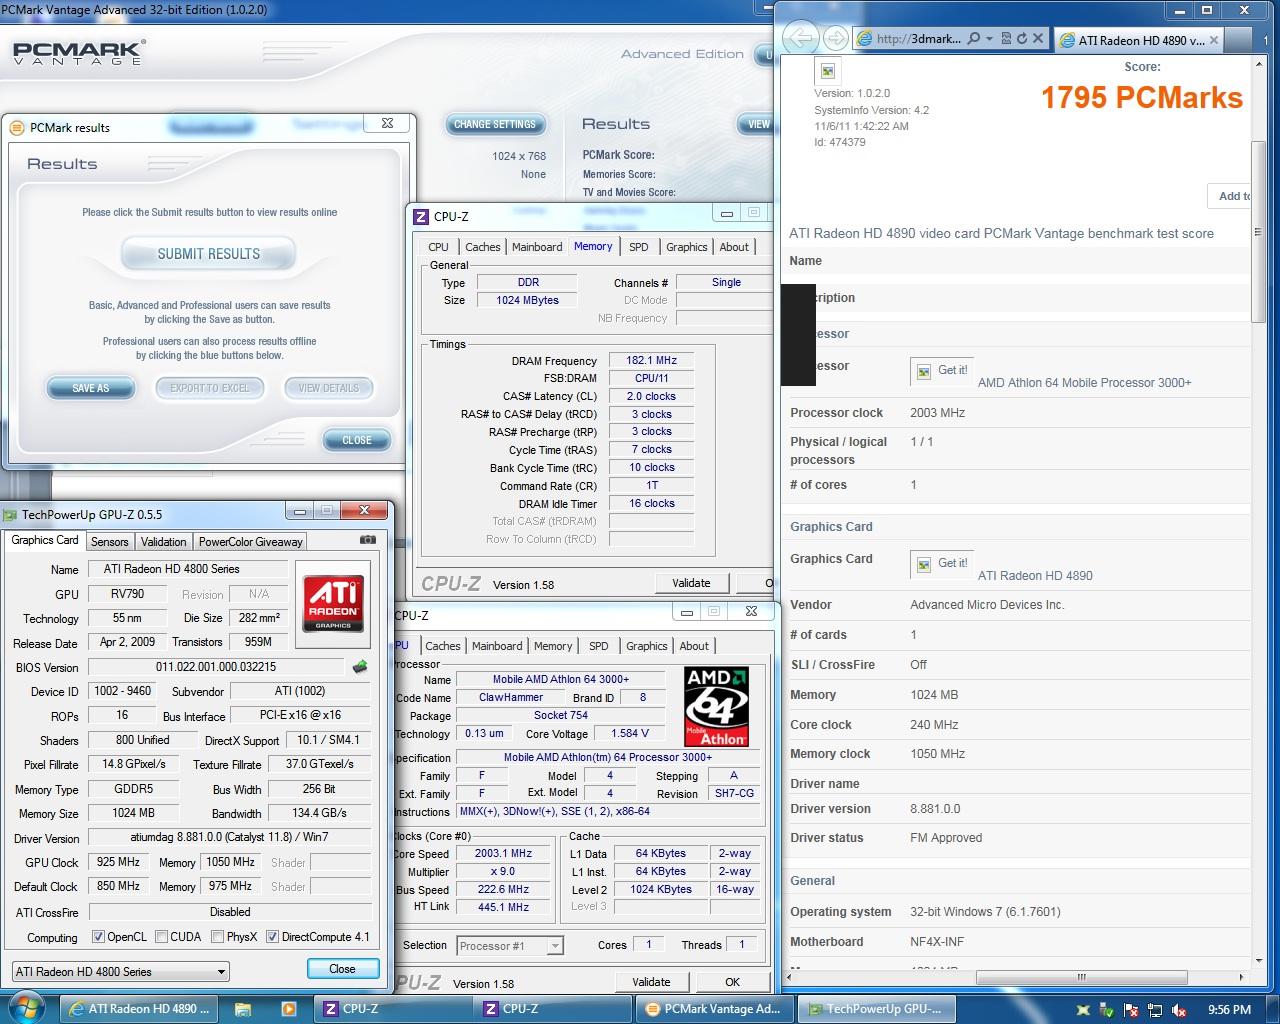Close the ATI Radeon HD 4890 browser tab
Screen dimensions: 1280x1024
pyautogui.click(x=1214, y=40)
